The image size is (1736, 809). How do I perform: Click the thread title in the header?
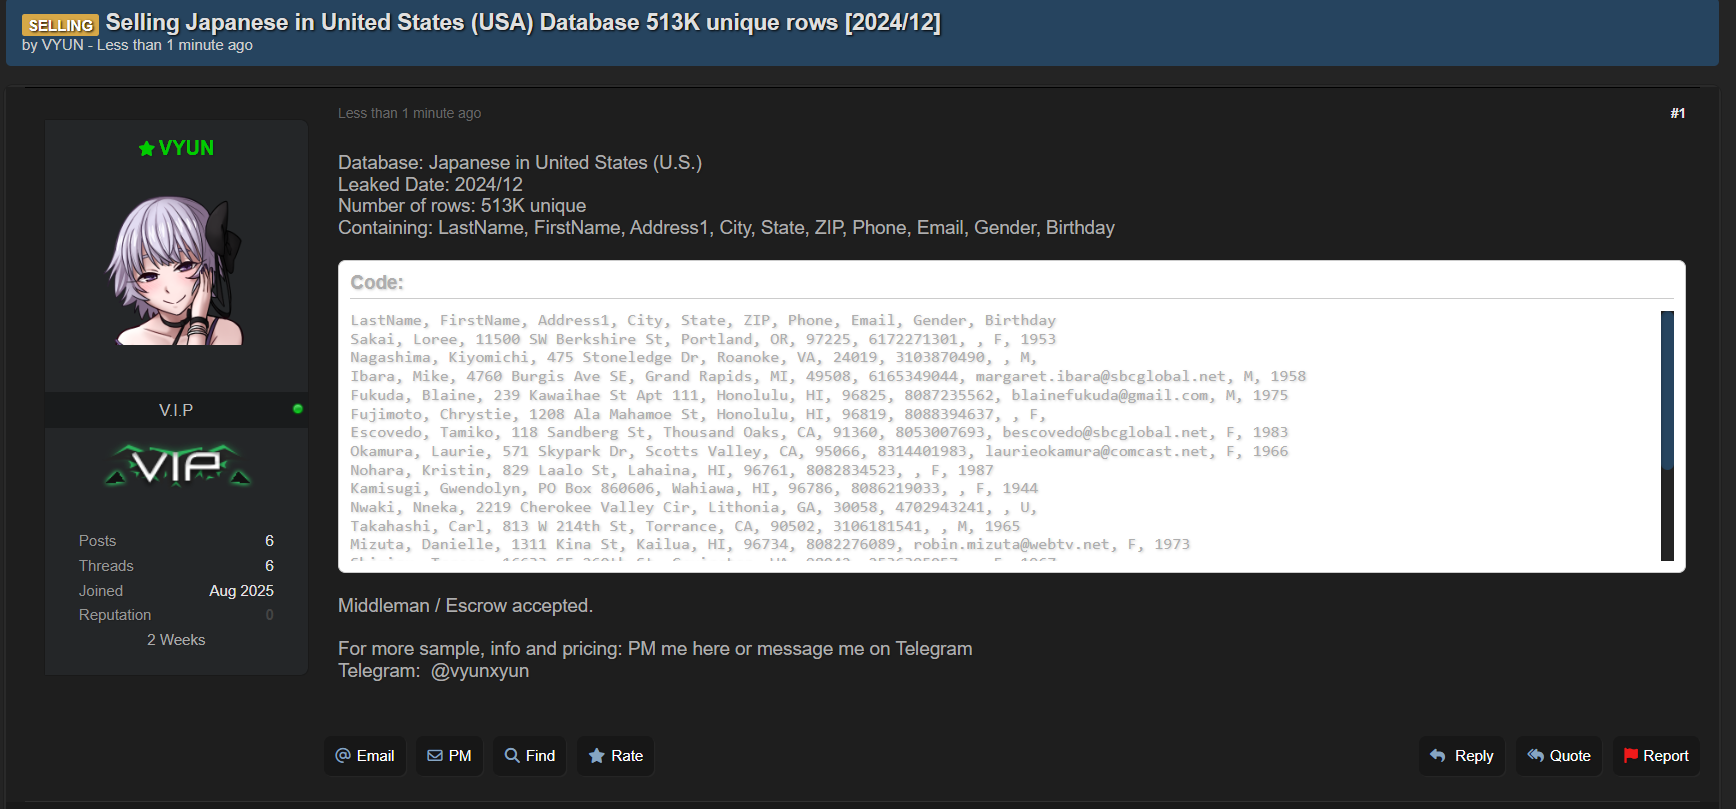(522, 22)
